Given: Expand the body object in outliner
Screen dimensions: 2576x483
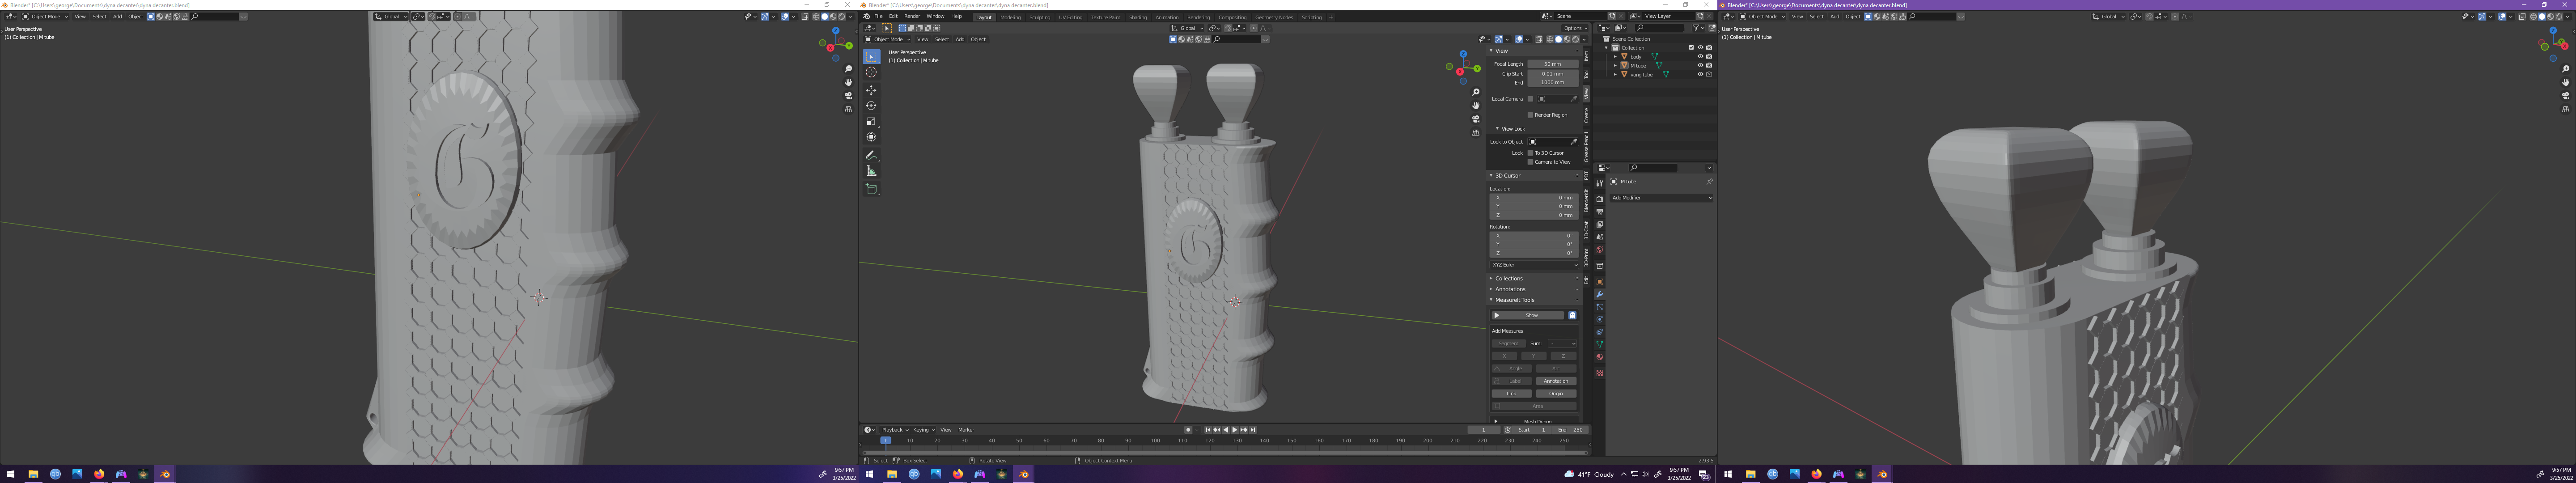Looking at the screenshot, I should click(x=1615, y=57).
